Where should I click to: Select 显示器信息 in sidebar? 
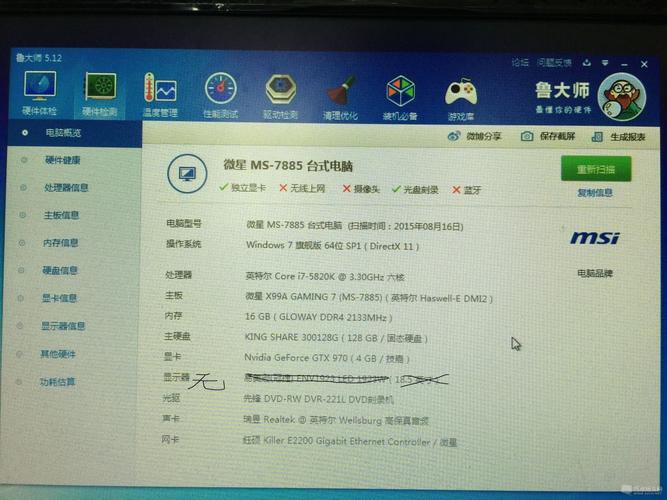pyautogui.click(x=63, y=326)
